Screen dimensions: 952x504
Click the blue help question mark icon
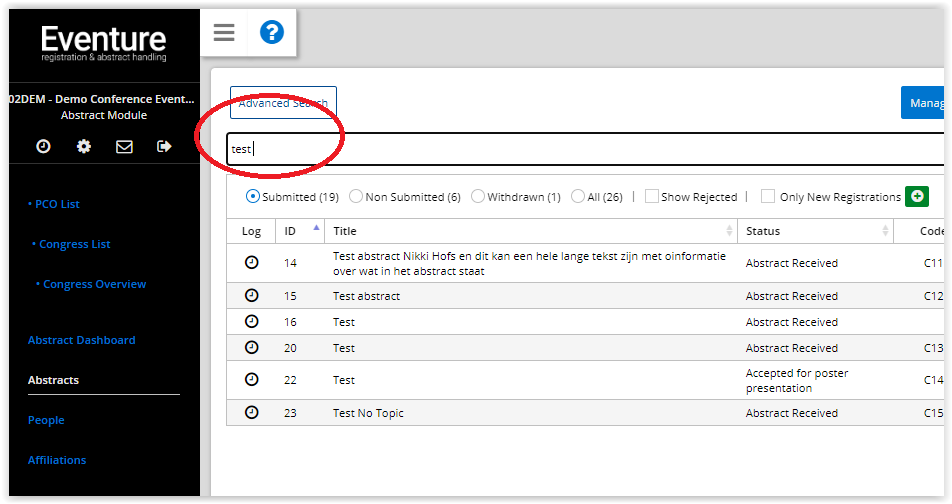[271, 32]
